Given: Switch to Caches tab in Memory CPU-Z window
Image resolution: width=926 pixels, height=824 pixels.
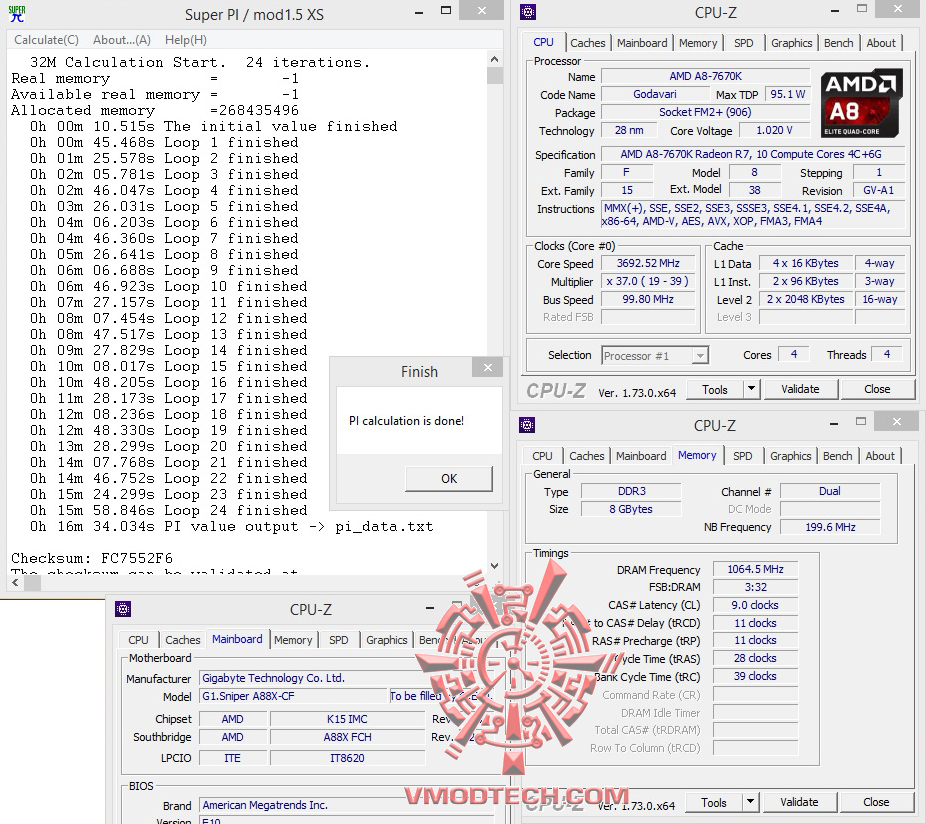Looking at the screenshot, I should click(586, 456).
